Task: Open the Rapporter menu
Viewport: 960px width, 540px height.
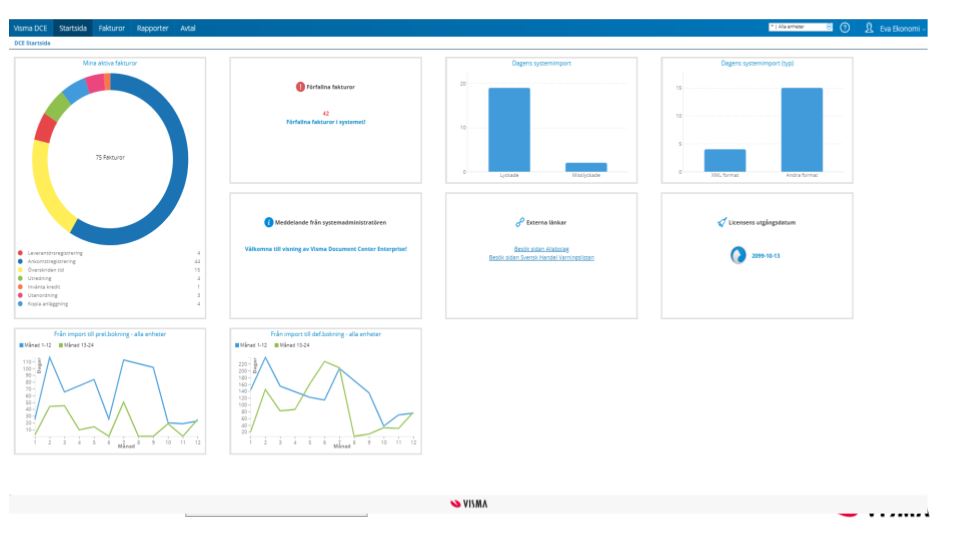Action: pos(152,28)
